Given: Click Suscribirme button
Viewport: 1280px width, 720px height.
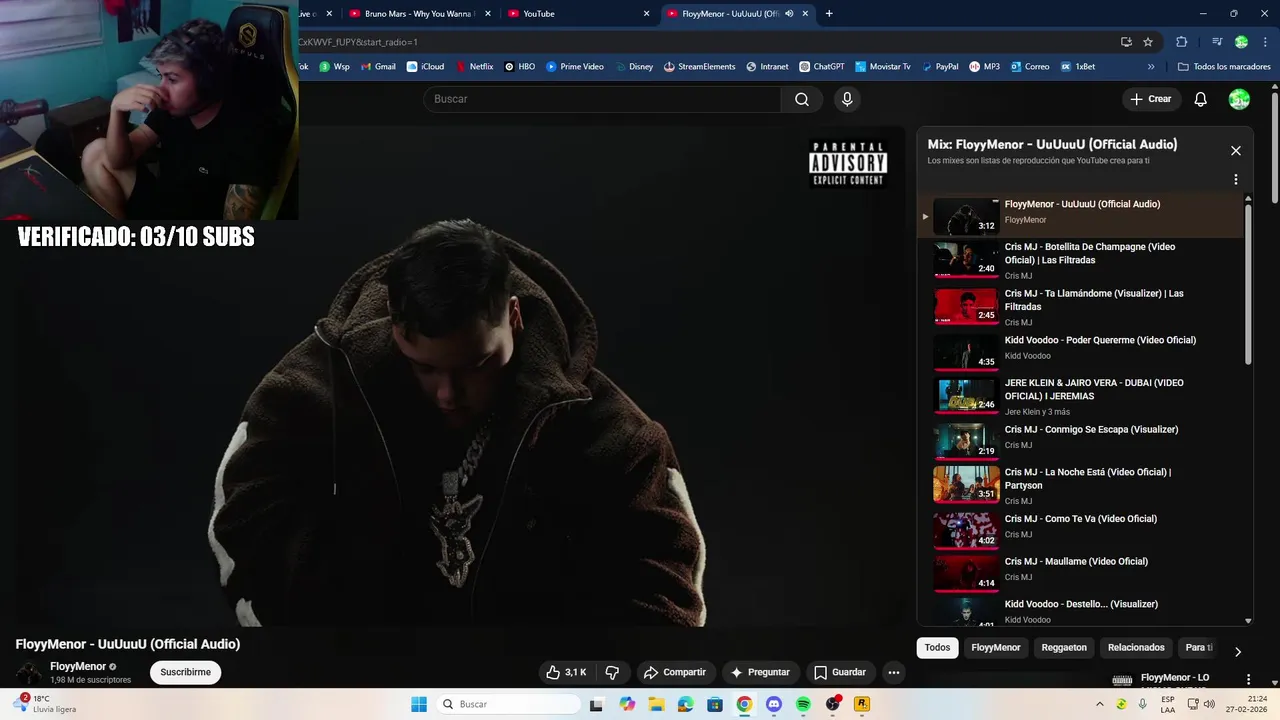Looking at the screenshot, I should [185, 672].
